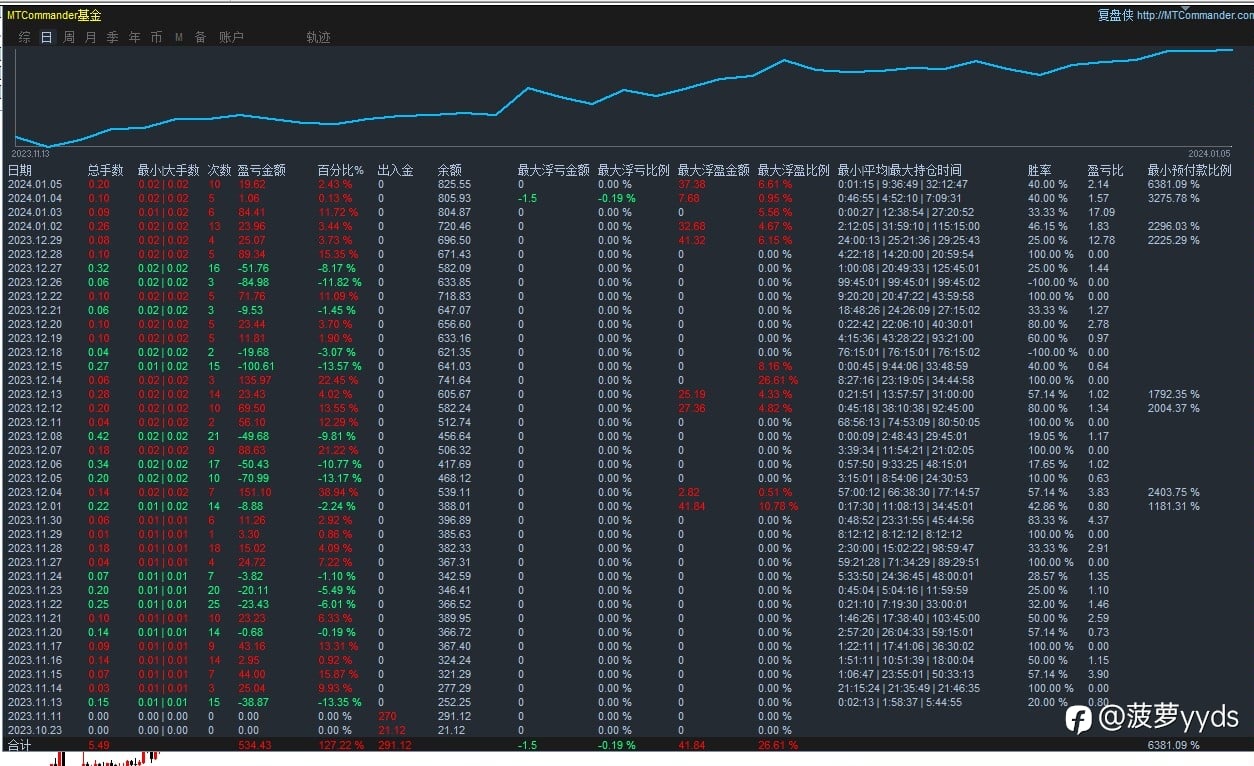The image size is (1254, 766).
Task: Click the 合计 totals row label
Action: tap(19, 745)
